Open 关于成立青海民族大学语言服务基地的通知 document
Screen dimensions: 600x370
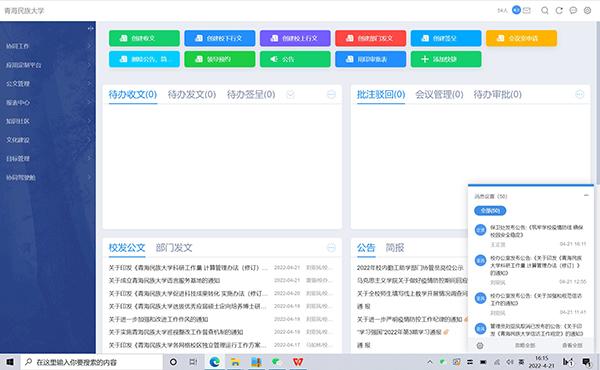coord(164,280)
